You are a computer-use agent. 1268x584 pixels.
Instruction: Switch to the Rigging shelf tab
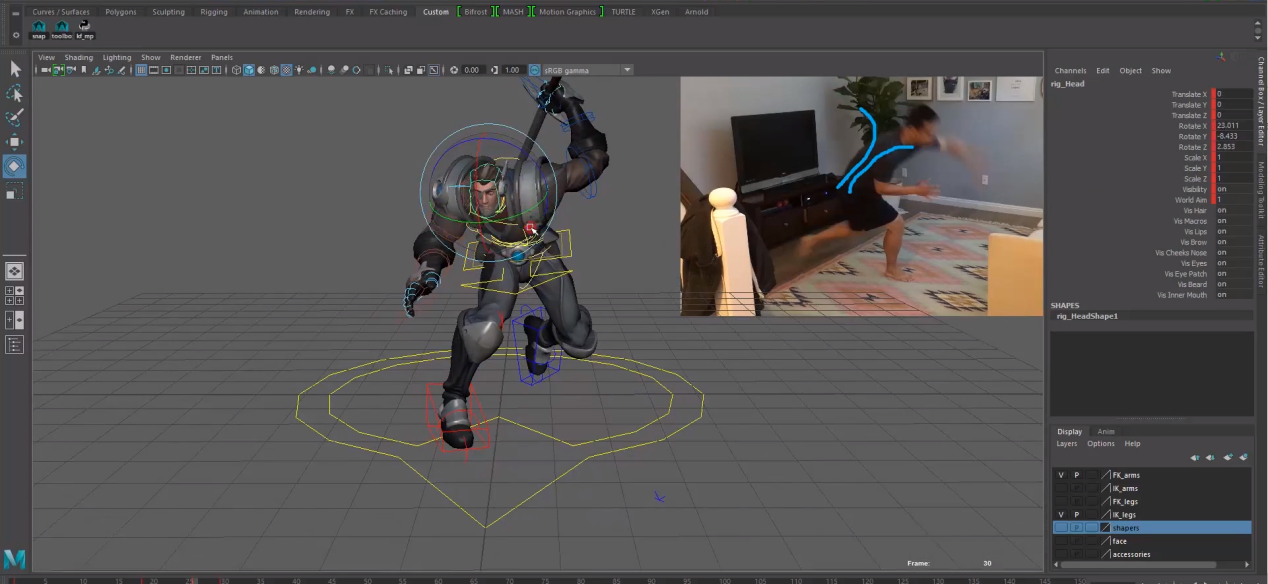[x=213, y=12]
